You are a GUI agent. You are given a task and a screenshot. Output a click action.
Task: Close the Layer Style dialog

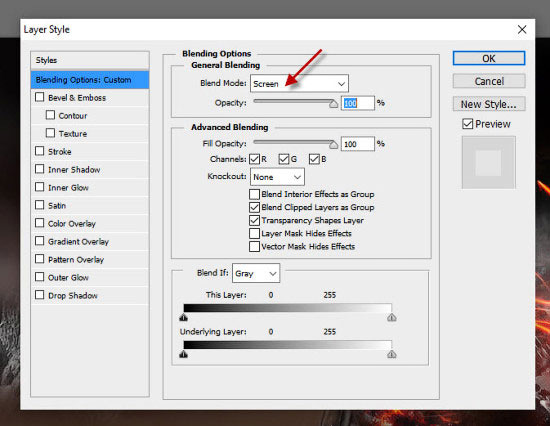click(522, 29)
